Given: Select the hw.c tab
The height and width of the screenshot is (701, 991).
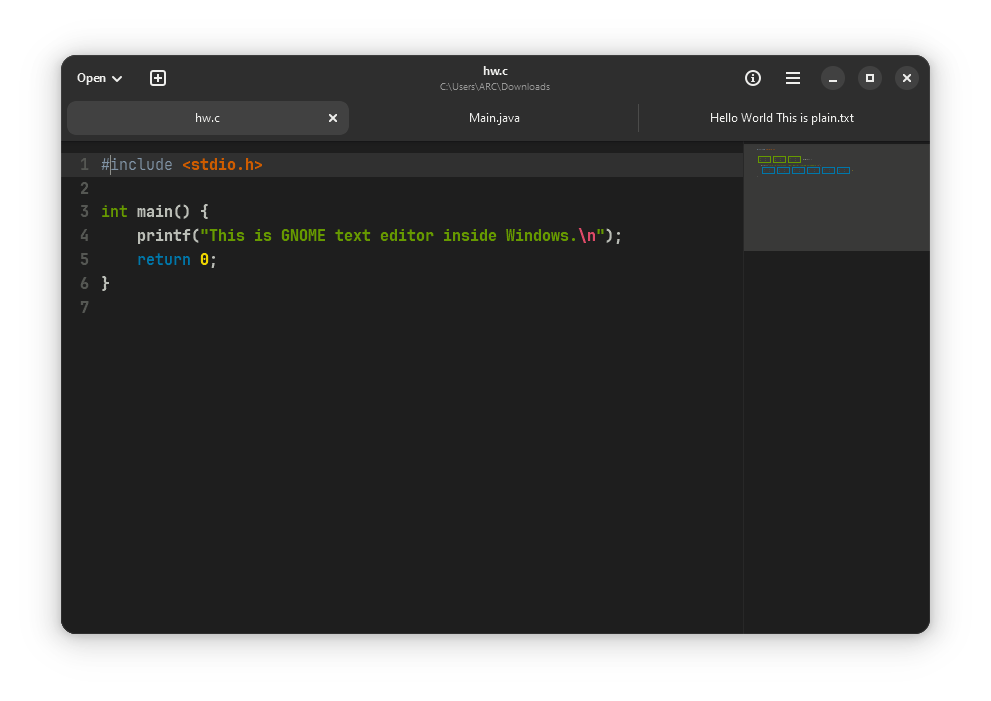Looking at the screenshot, I should tap(208, 118).
